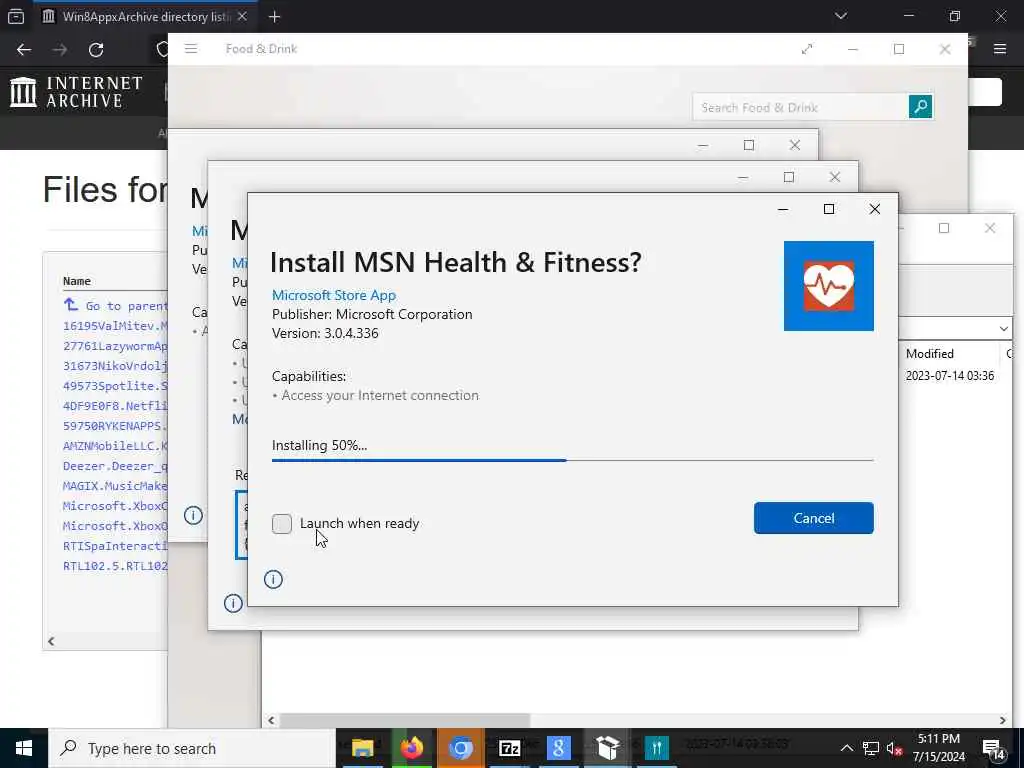This screenshot has height=768, width=1024.
Task: Open the clock and date panel
Action: point(938,748)
